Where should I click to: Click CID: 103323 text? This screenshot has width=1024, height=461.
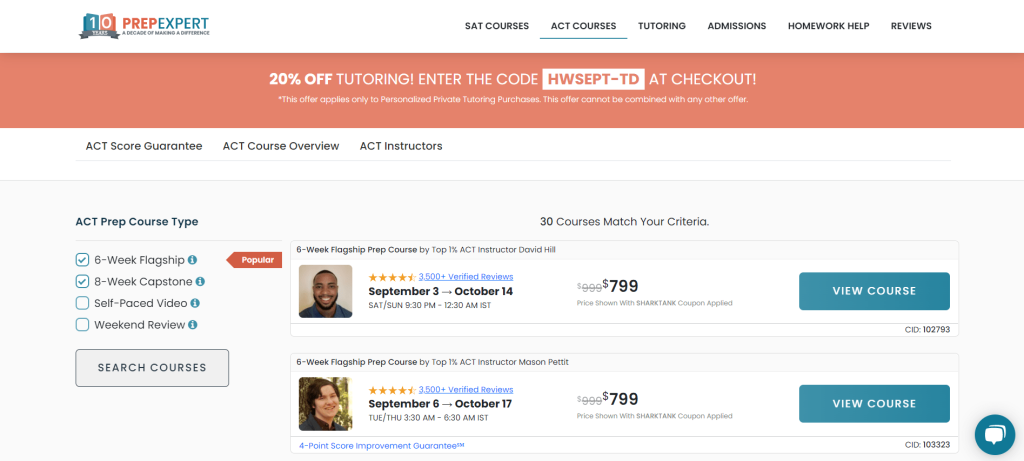click(927, 445)
